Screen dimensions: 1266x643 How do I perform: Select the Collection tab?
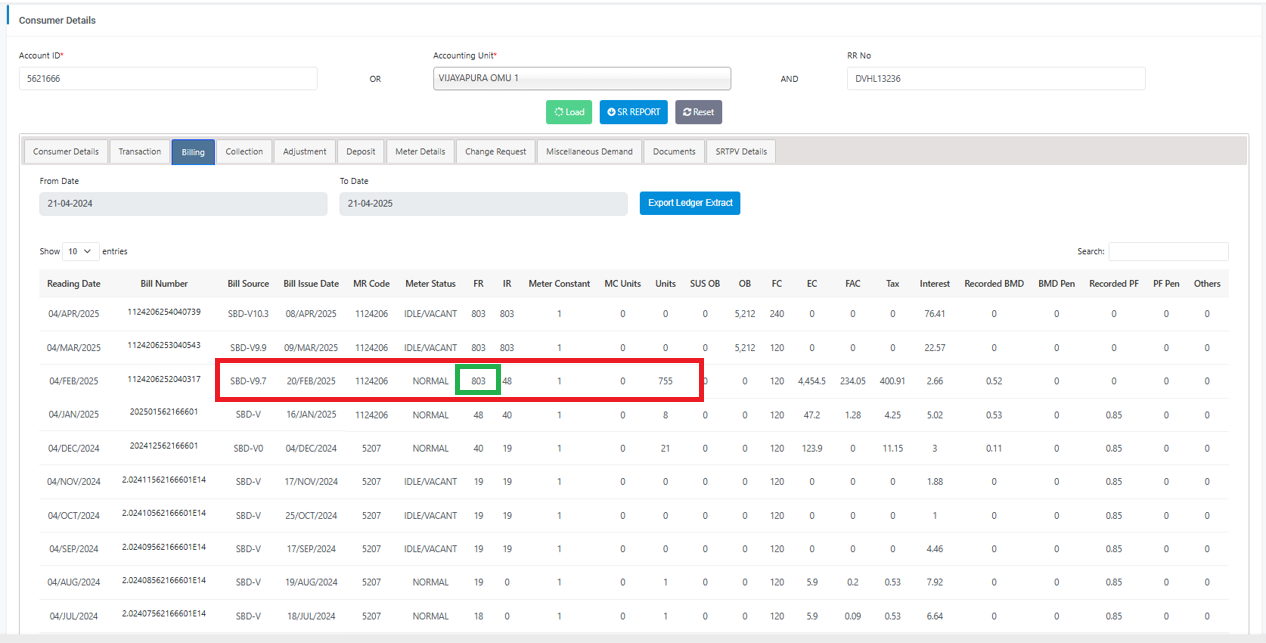click(x=244, y=152)
